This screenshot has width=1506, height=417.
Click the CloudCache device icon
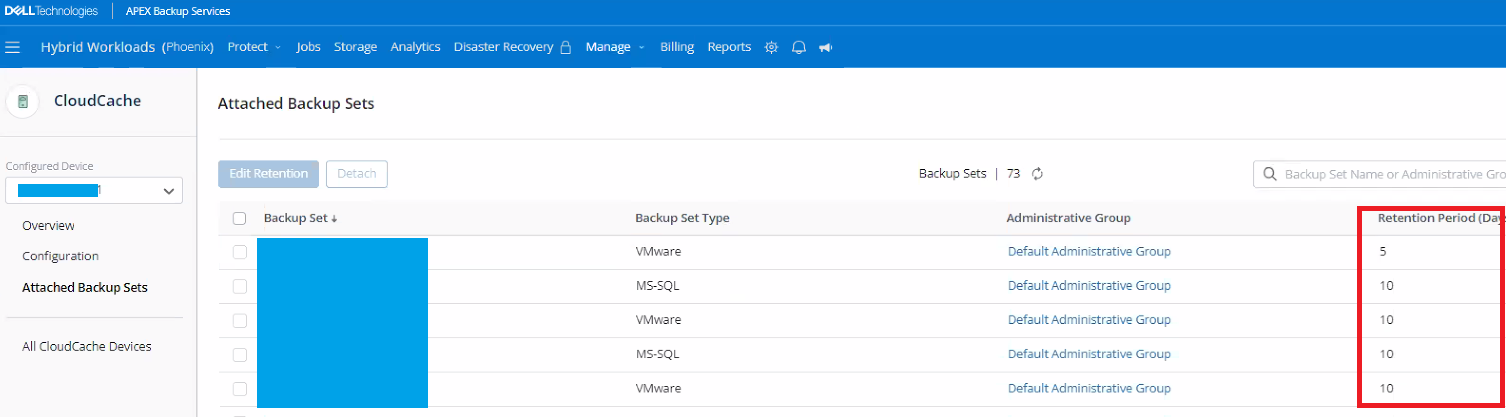23,101
